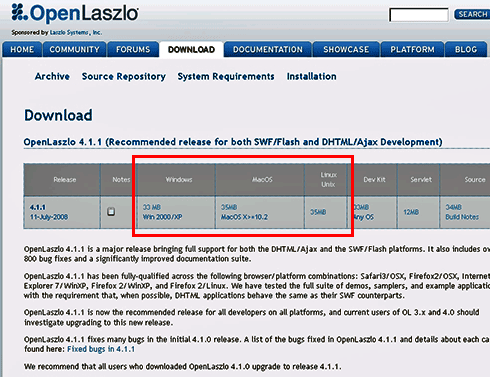The width and height of the screenshot is (490, 377).
Task: Open the Archive submenu link
Action: pos(52,76)
